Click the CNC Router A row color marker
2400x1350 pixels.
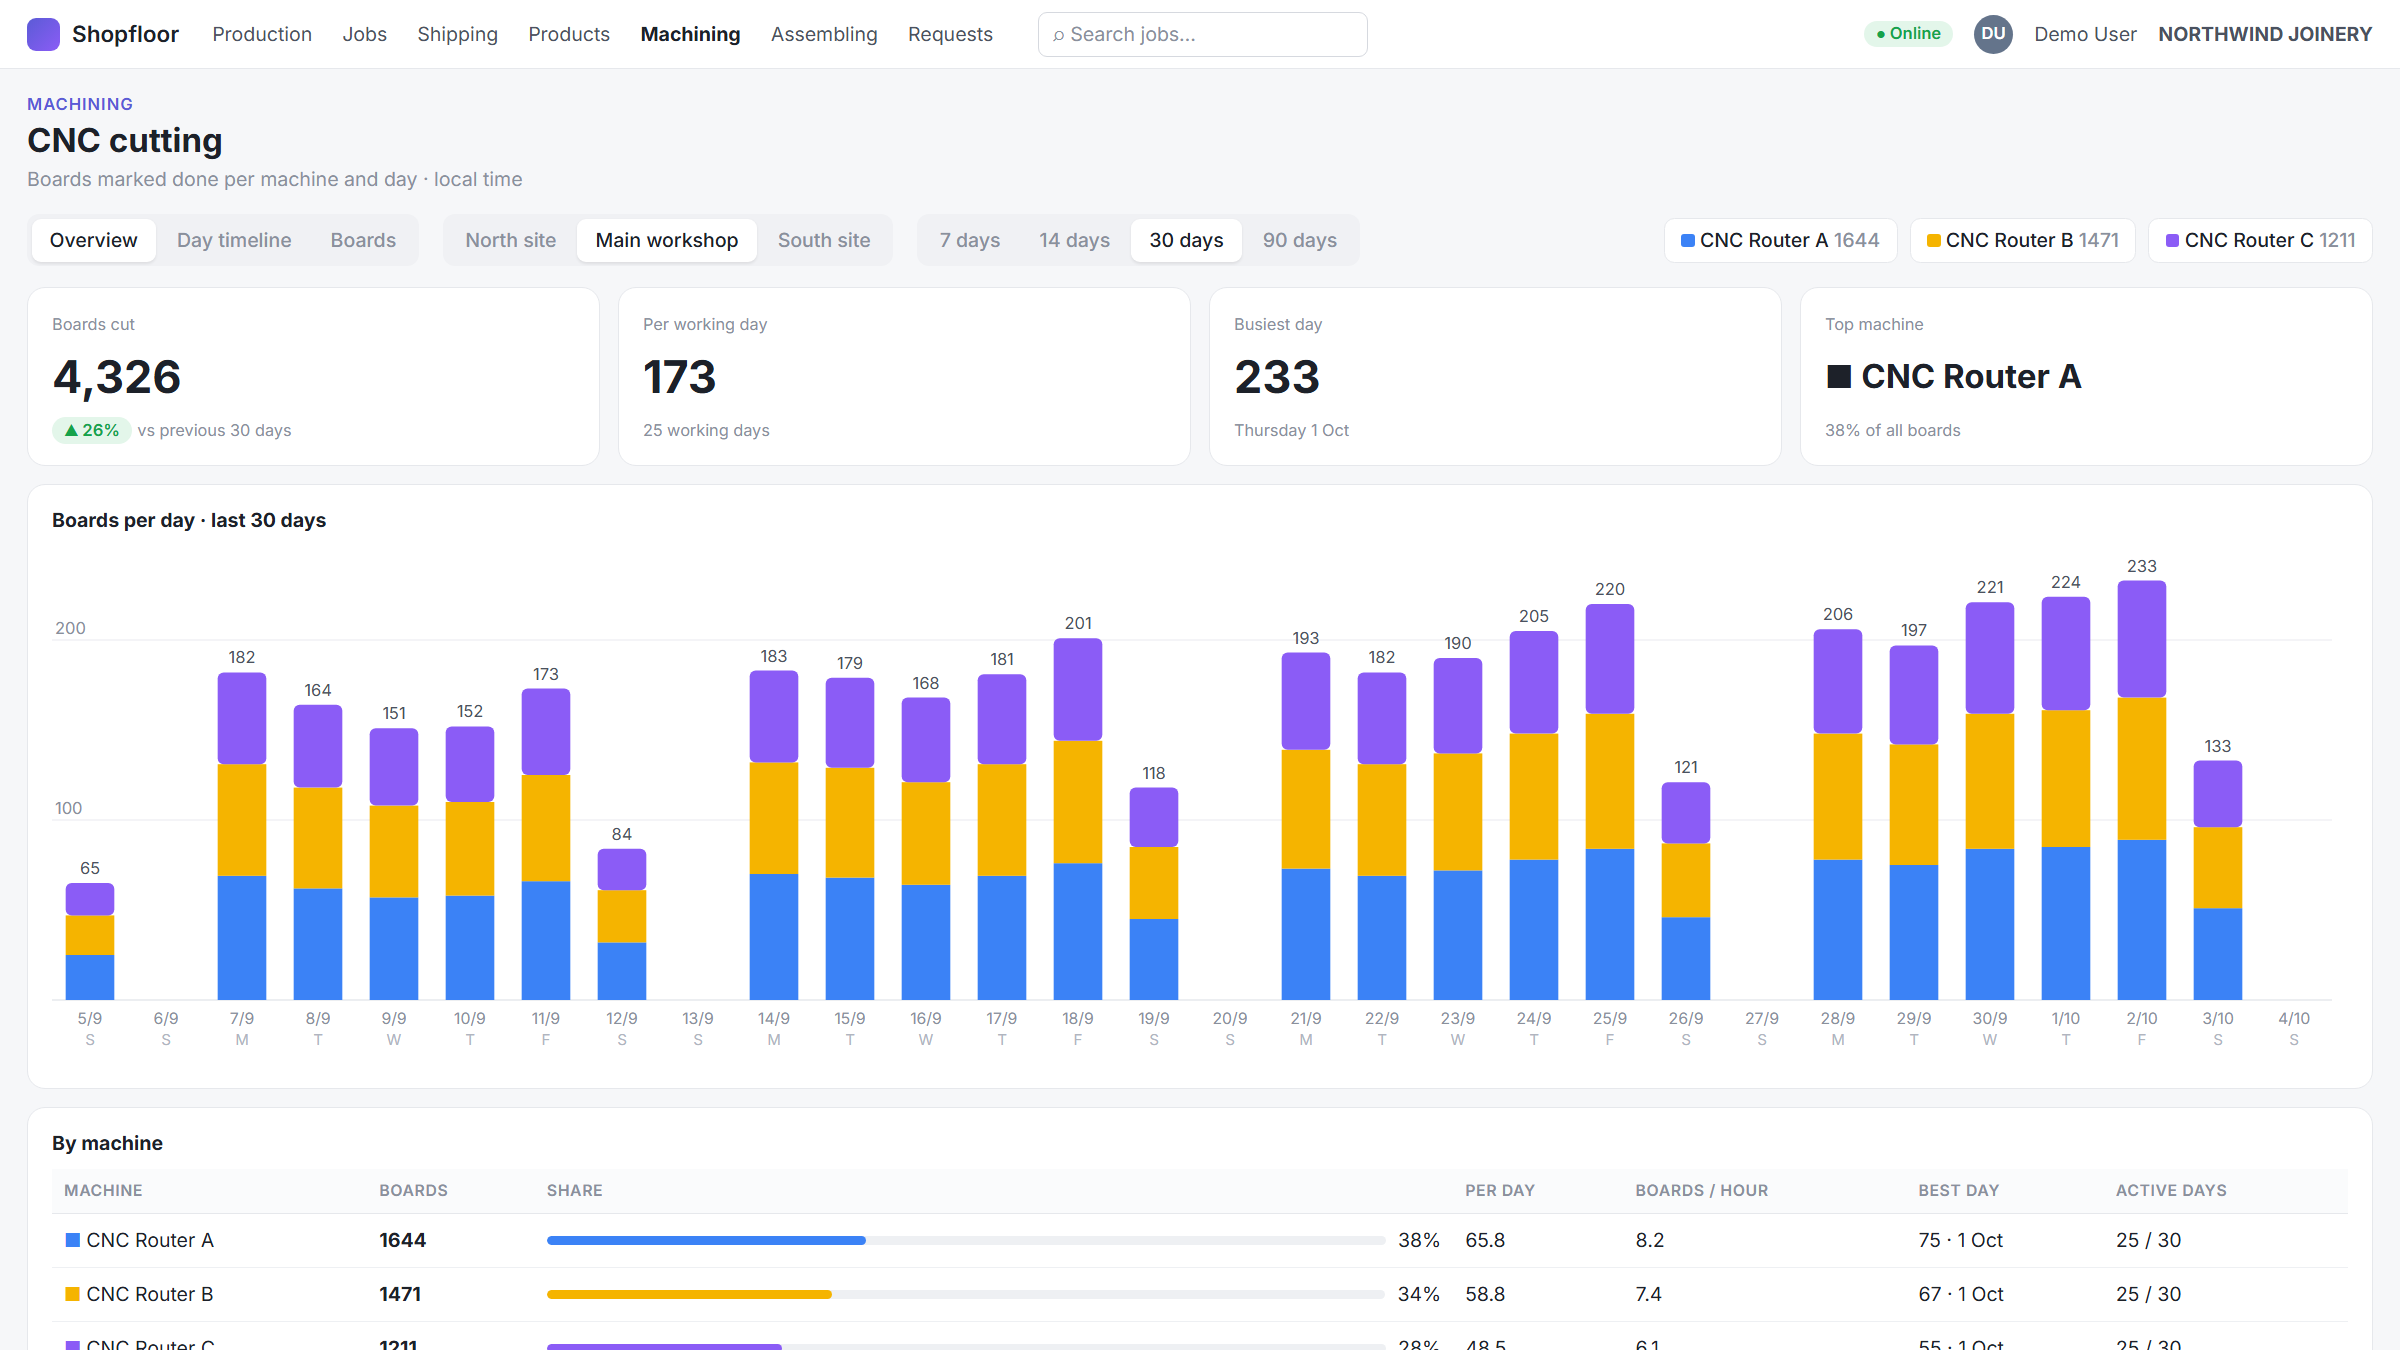click(x=72, y=1240)
